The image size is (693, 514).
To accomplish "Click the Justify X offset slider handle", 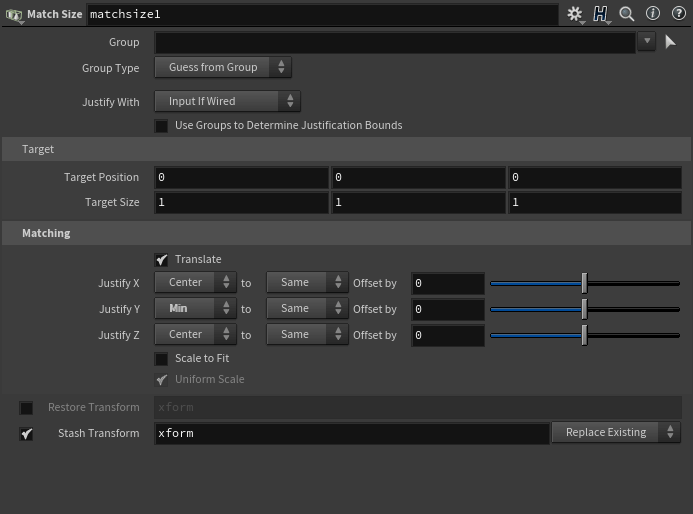I will [x=584, y=283].
